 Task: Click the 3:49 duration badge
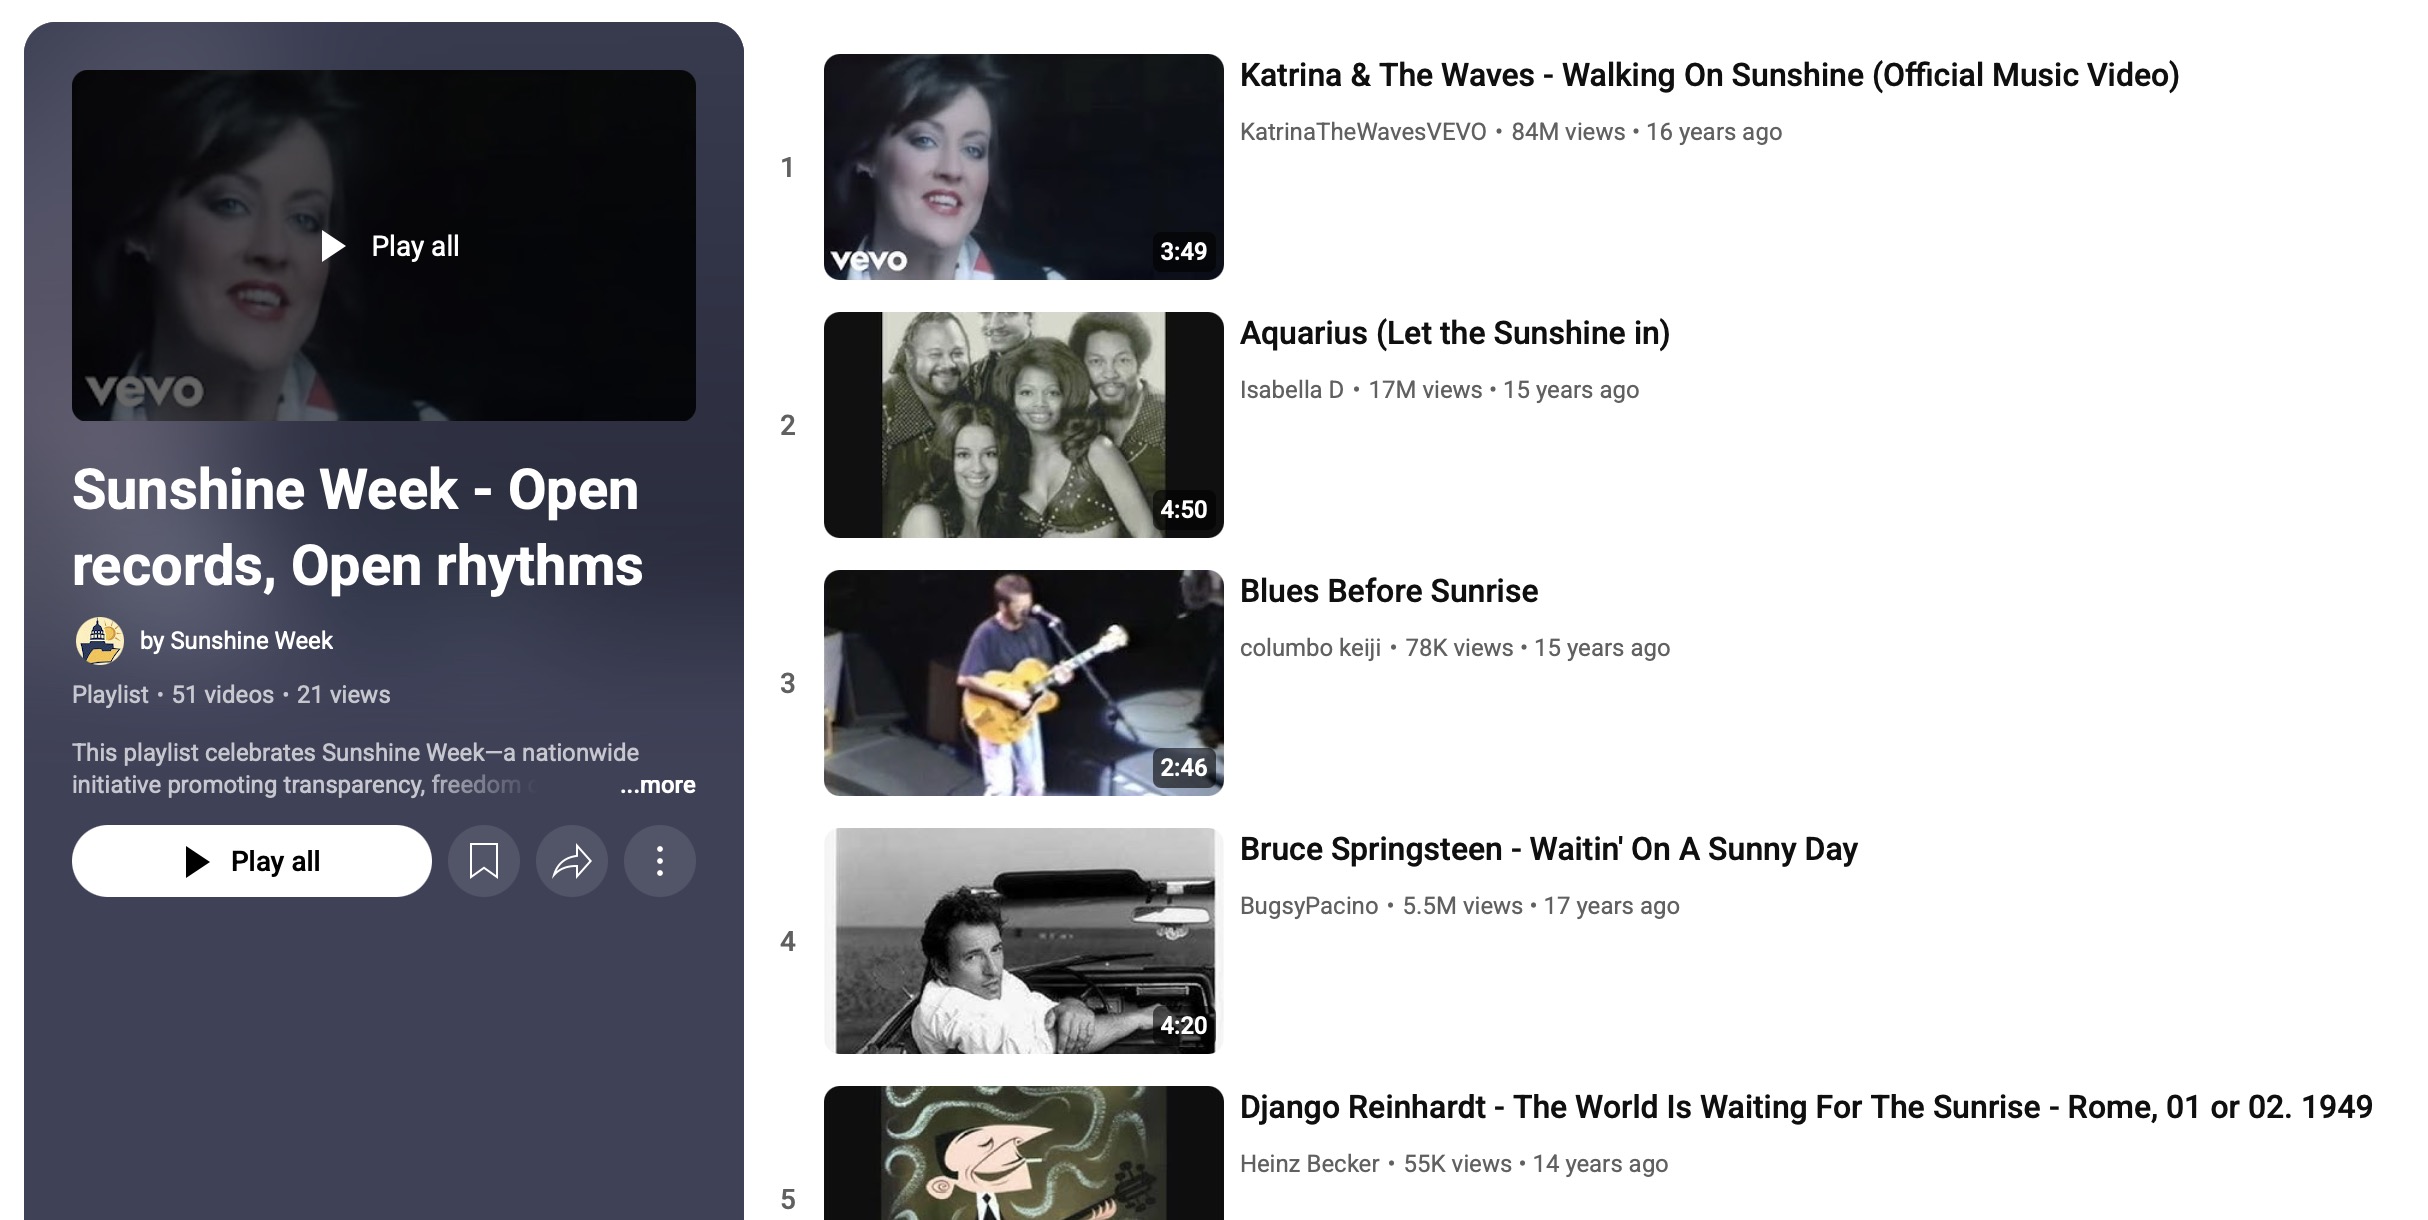(x=1183, y=251)
